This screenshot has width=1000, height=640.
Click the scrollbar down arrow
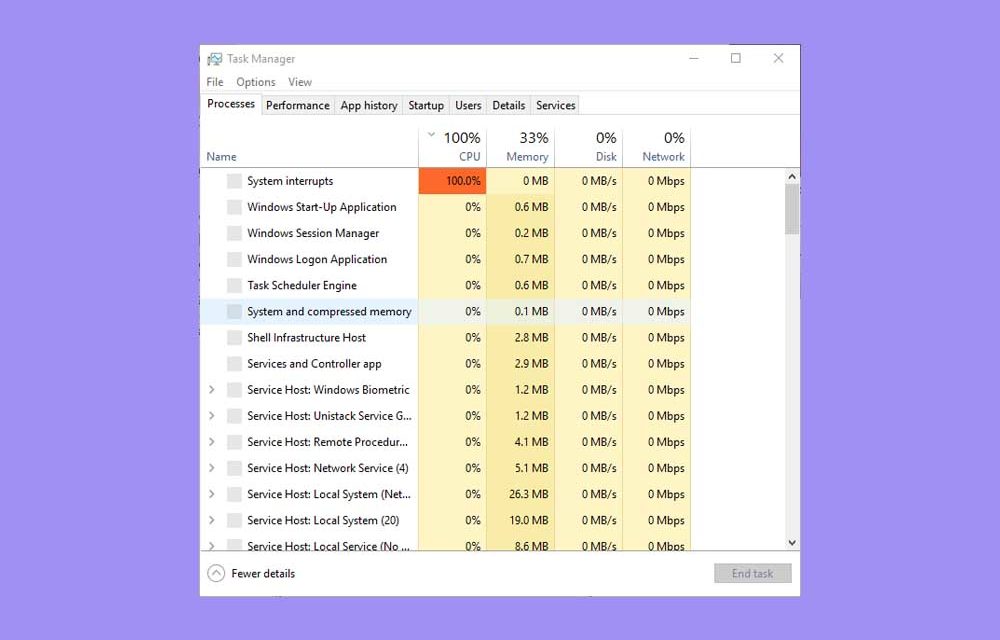(x=791, y=541)
